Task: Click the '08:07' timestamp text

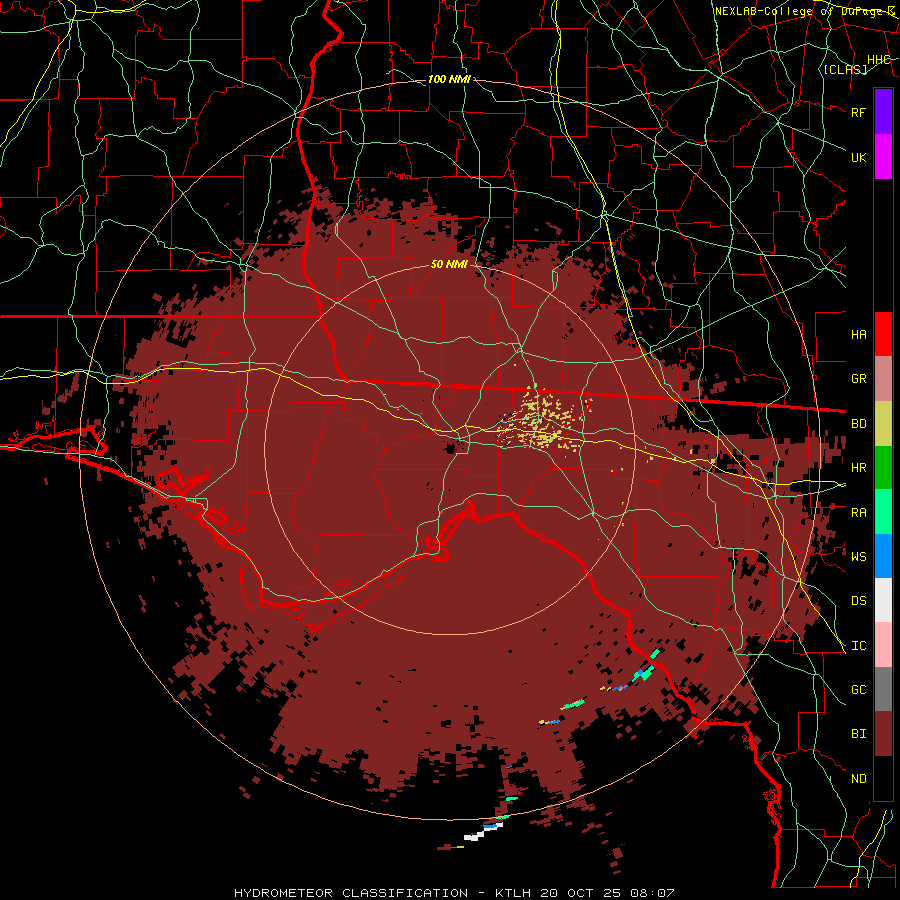Action: tap(652, 893)
